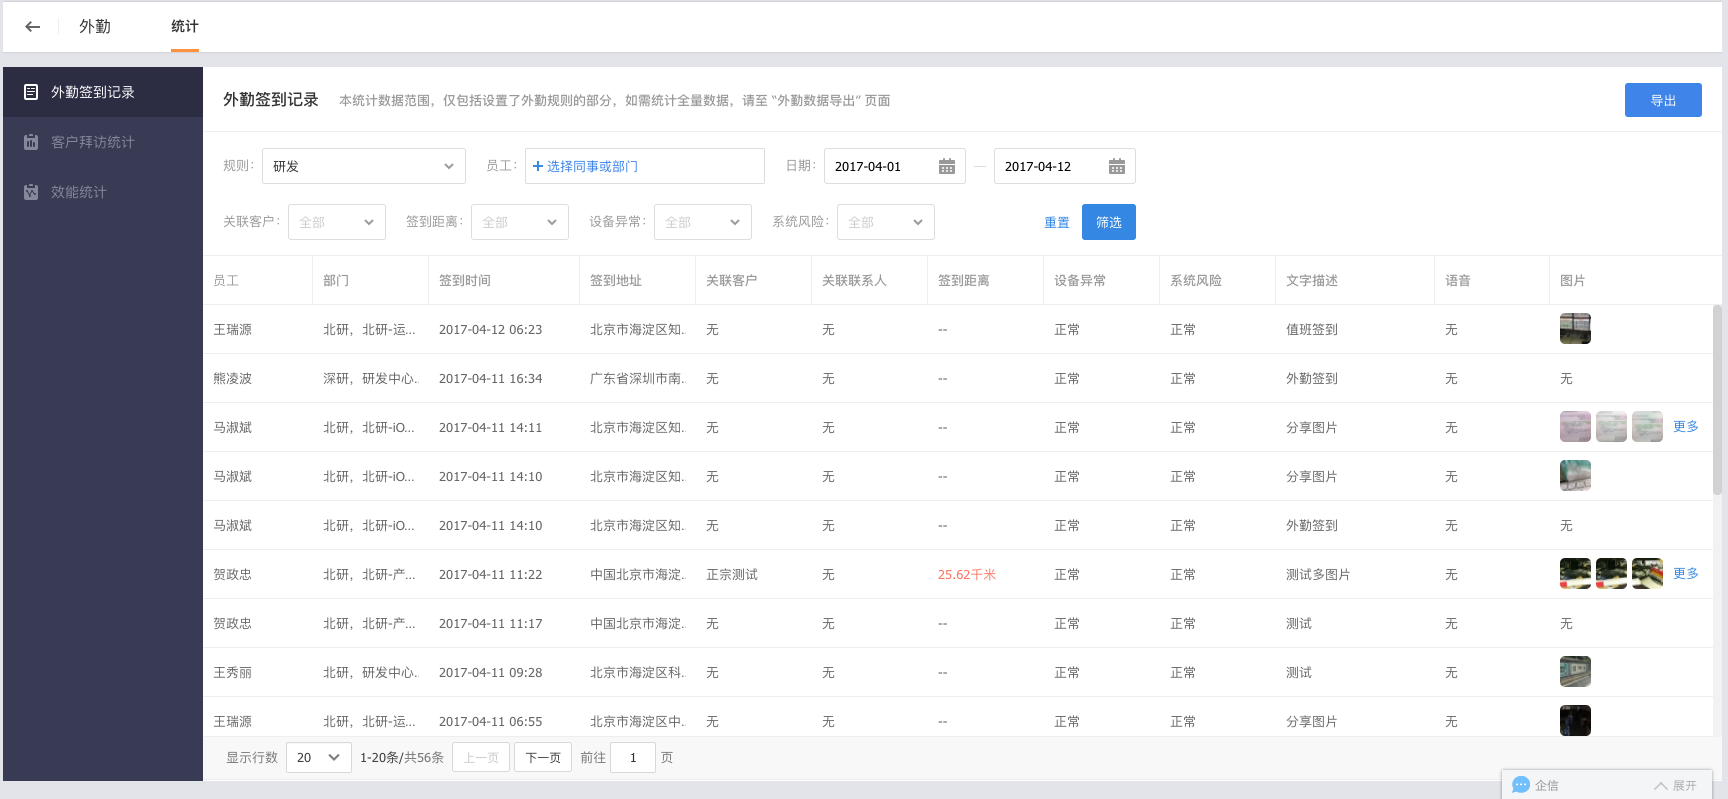Click the back arrow icon
This screenshot has height=799, width=1728.
tap(33, 27)
